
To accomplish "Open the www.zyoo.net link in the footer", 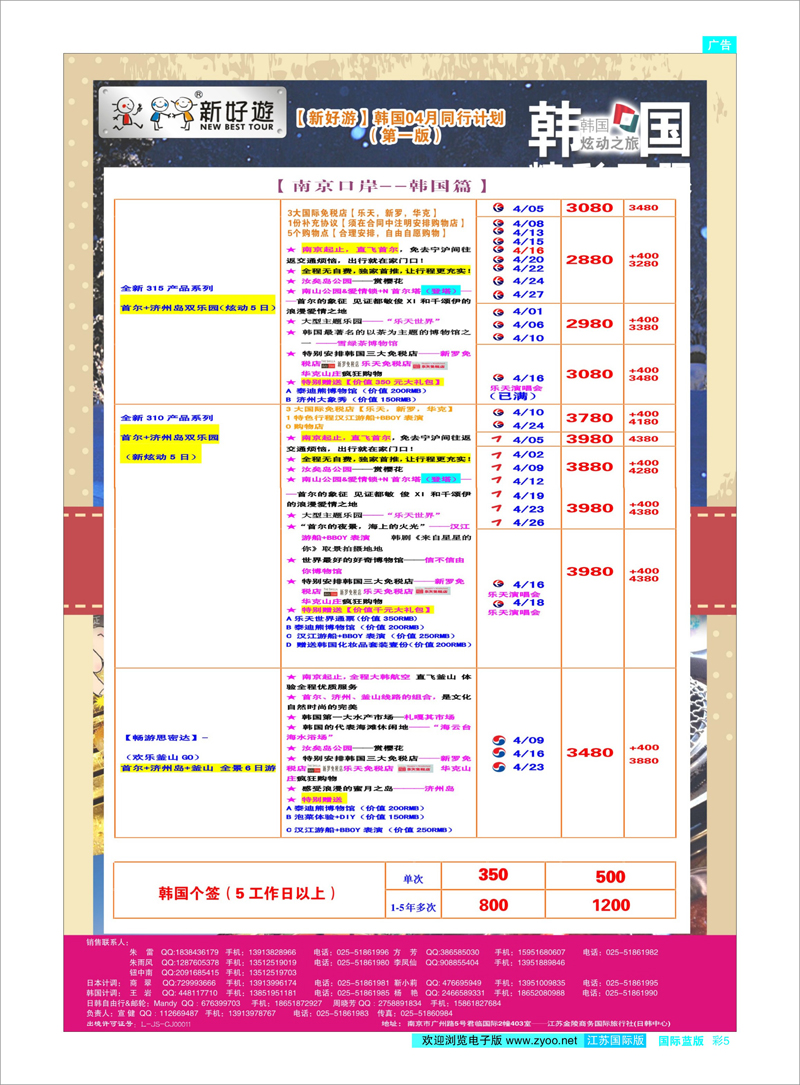I will tap(541, 1041).
